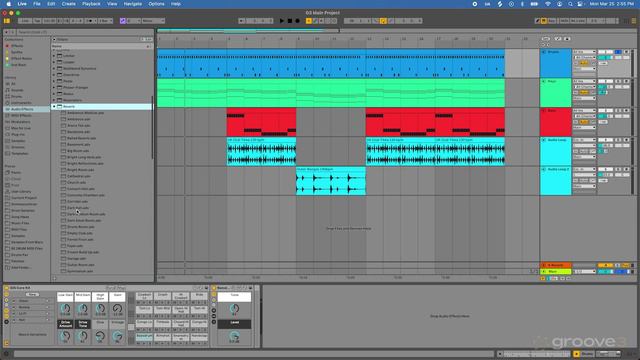Toggle Post button on A Reverb return

626,266
